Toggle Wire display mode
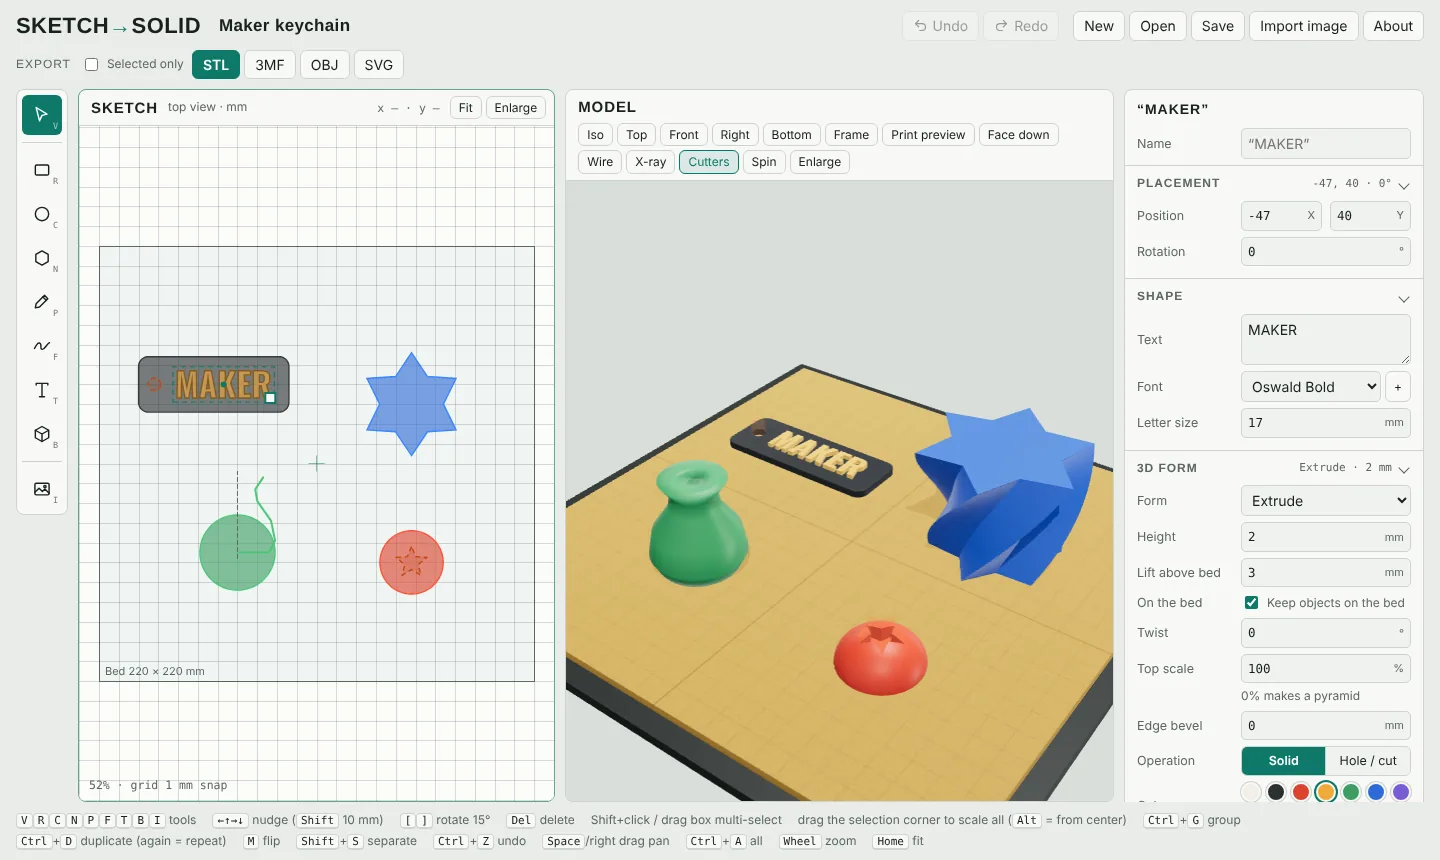 click(x=600, y=162)
